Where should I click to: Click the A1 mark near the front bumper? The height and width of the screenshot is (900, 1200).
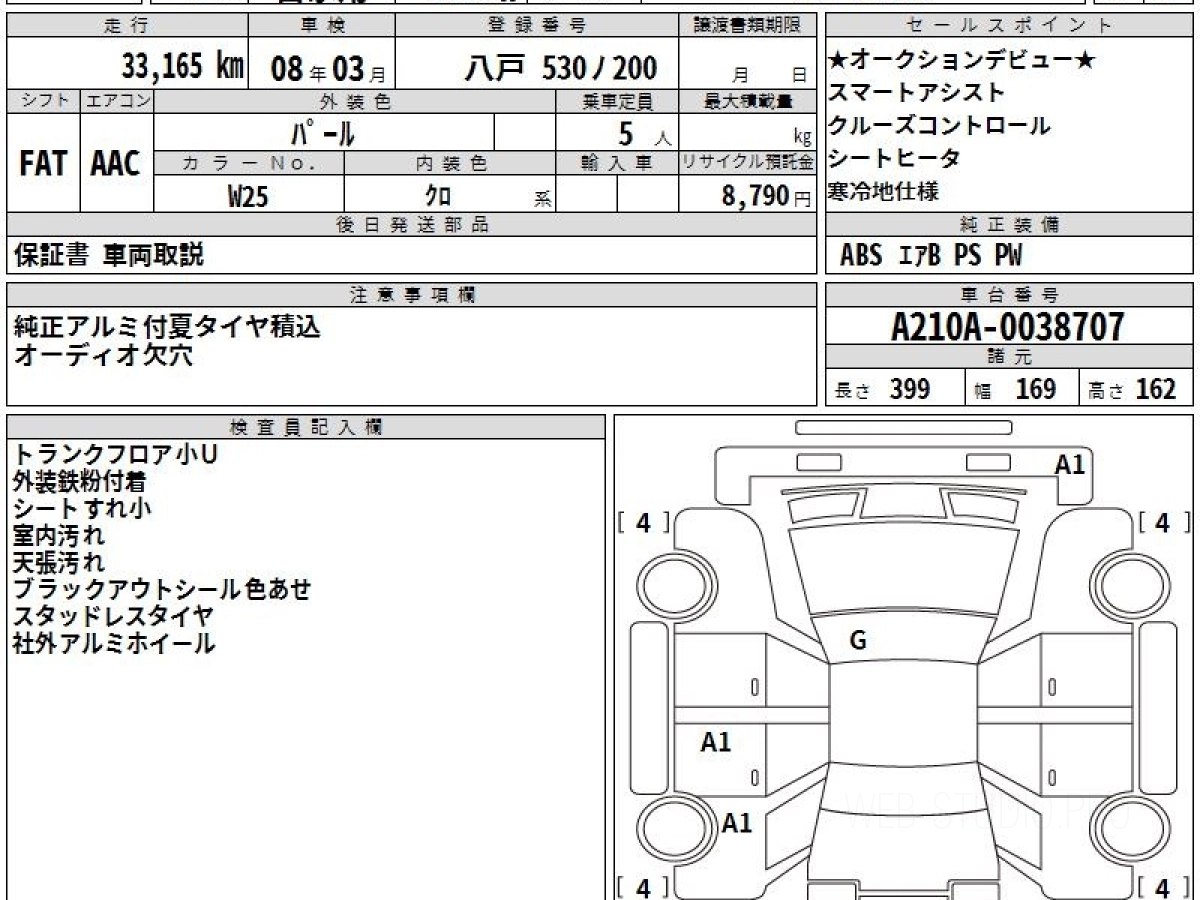[1069, 464]
